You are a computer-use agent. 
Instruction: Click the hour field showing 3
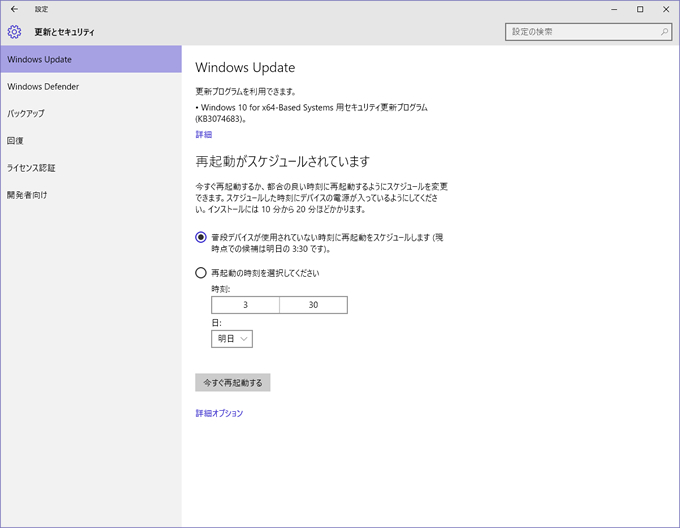[245, 305]
